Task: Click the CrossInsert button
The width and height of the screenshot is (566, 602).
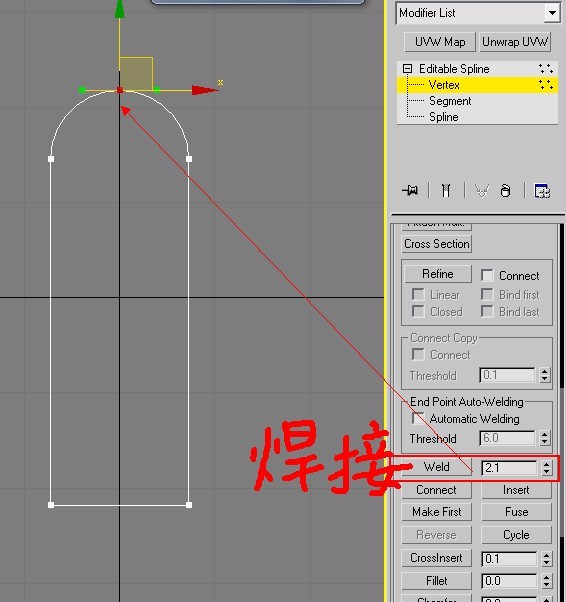Action: [437, 558]
